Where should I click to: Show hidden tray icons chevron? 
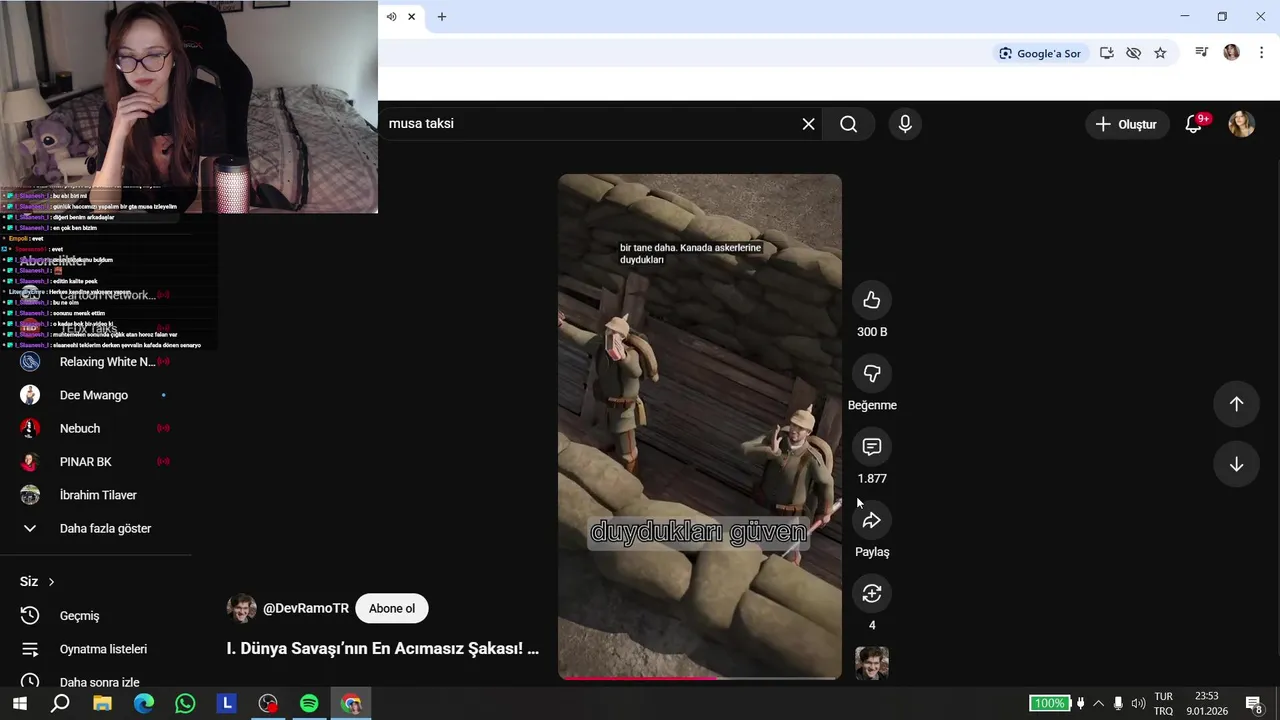click(x=1098, y=703)
